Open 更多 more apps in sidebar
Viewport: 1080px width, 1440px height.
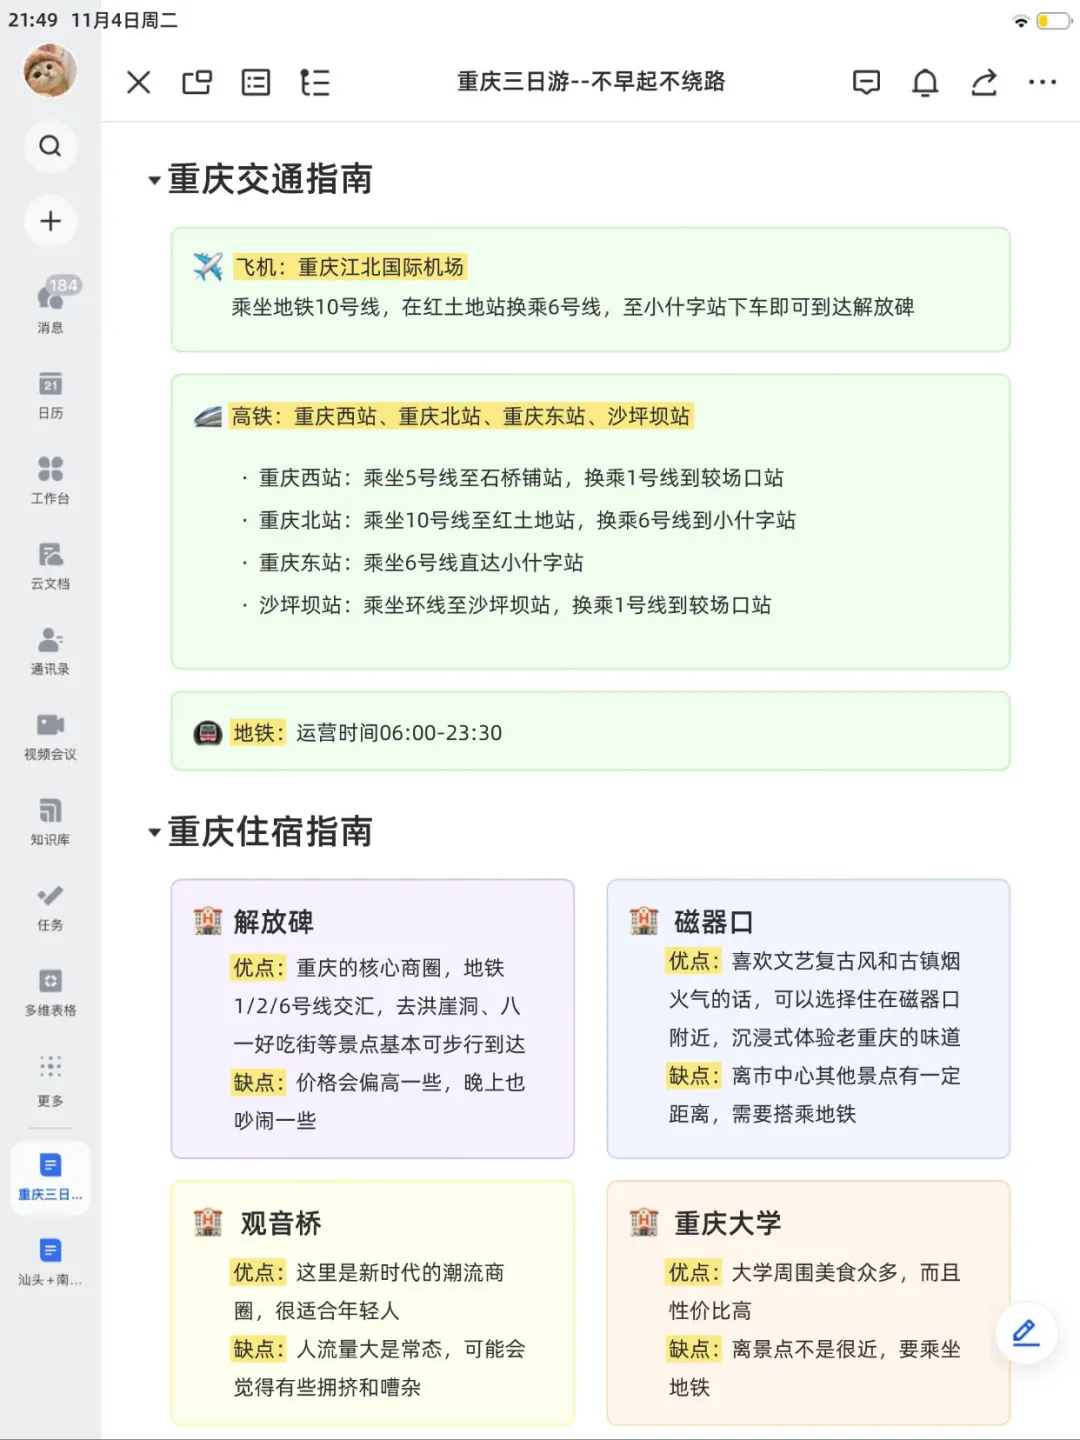[x=50, y=1079]
